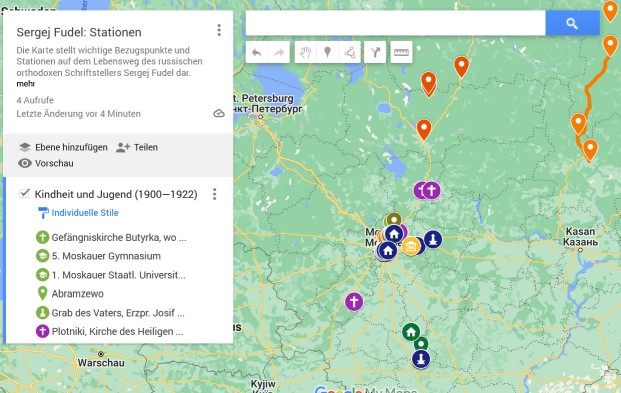The width and height of the screenshot is (621, 393).
Task: Click Ebene hinzufügen
Action: click(63, 147)
